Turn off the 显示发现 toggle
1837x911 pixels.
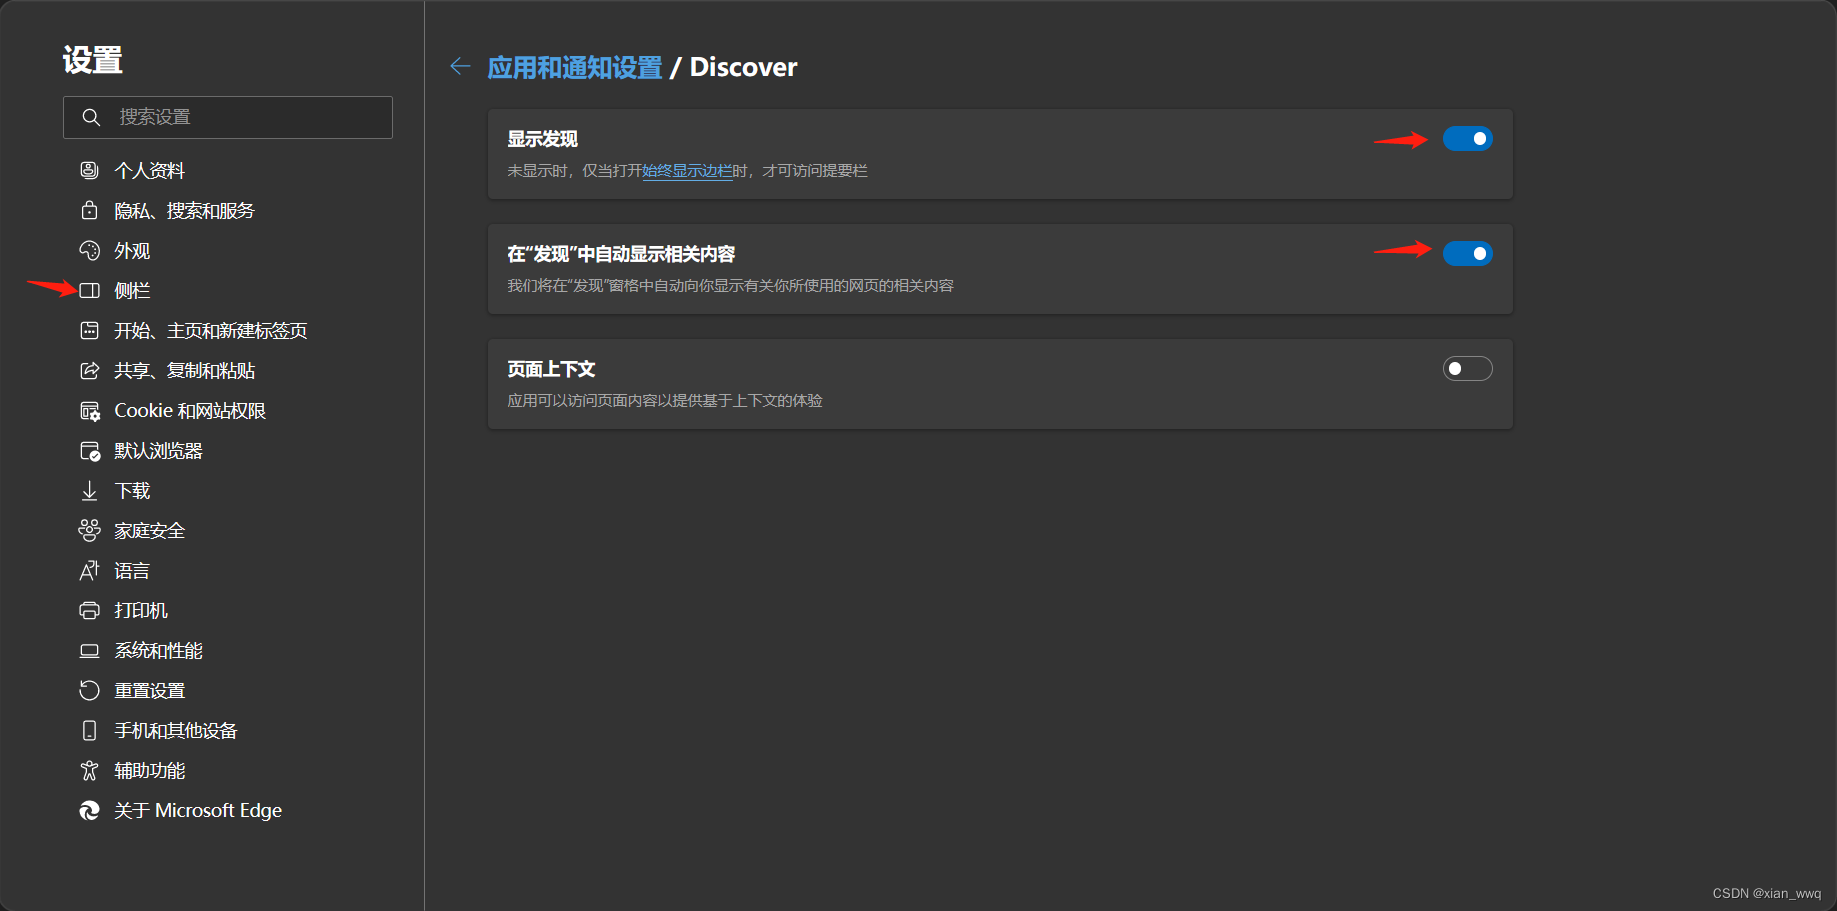[x=1467, y=139]
